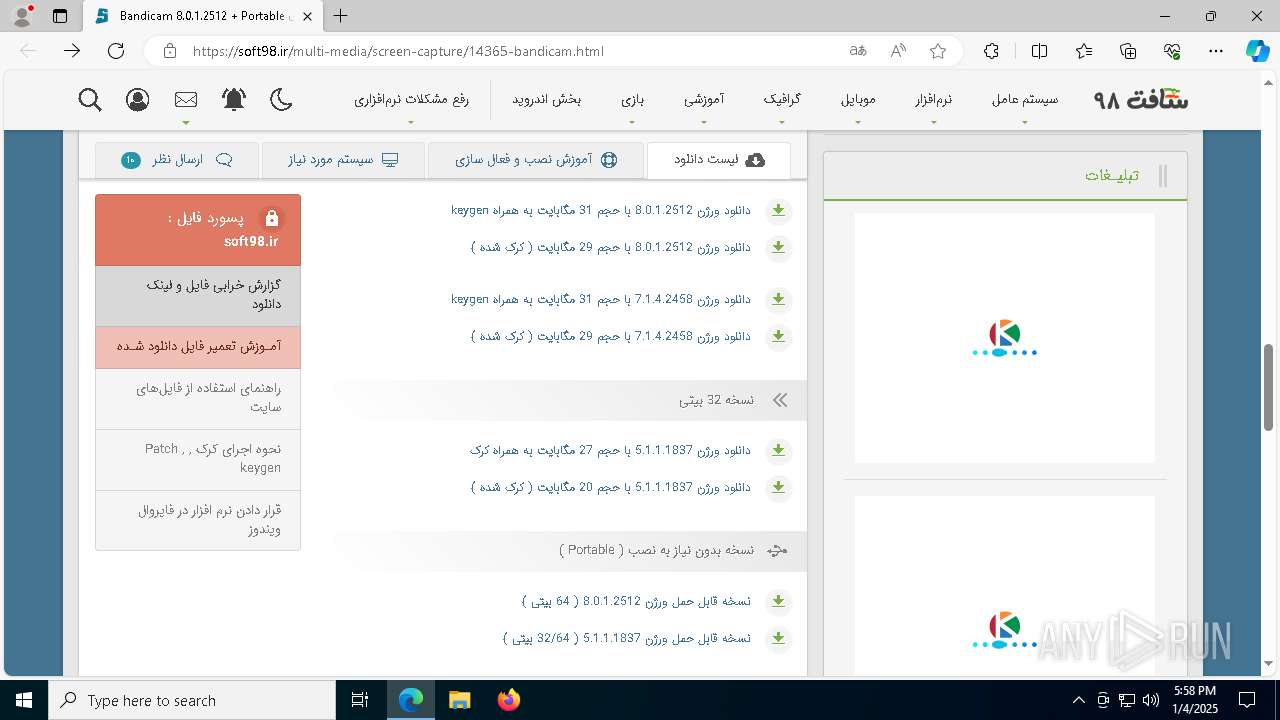Click download arrow for 5.1.1.1837 20 MB version
This screenshot has width=1280, height=720.
click(778, 488)
